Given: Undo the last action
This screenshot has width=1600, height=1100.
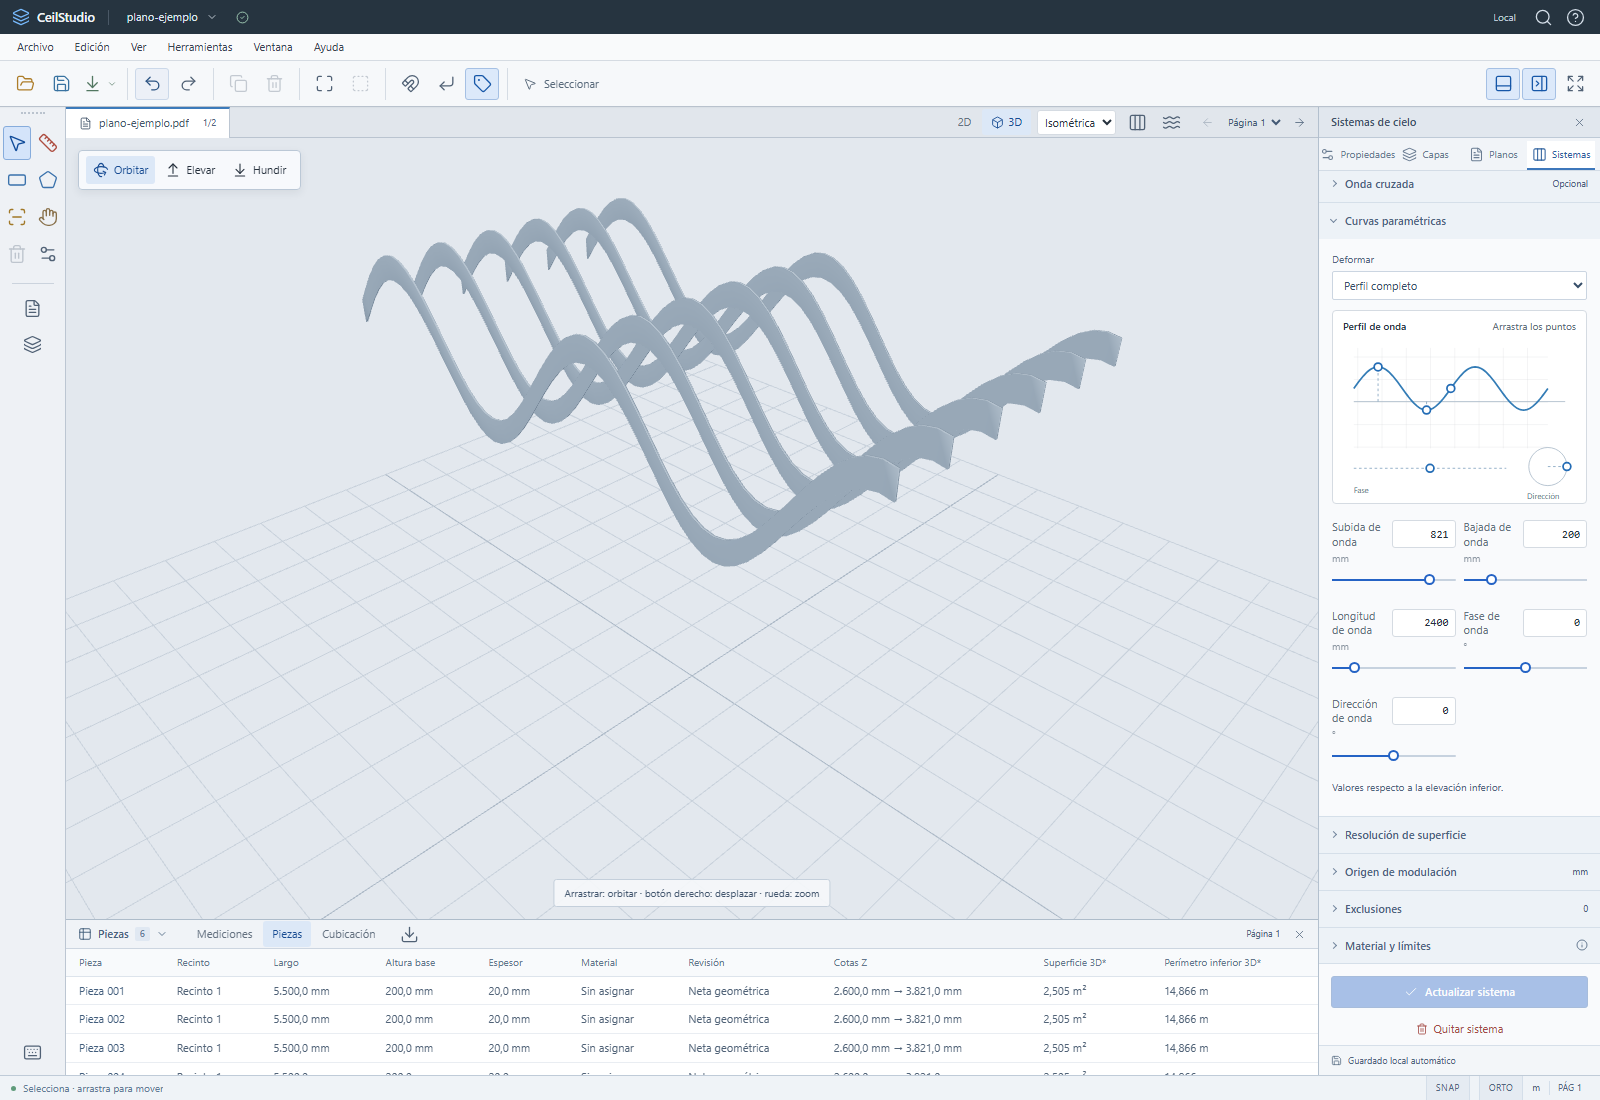Looking at the screenshot, I should click(x=152, y=84).
